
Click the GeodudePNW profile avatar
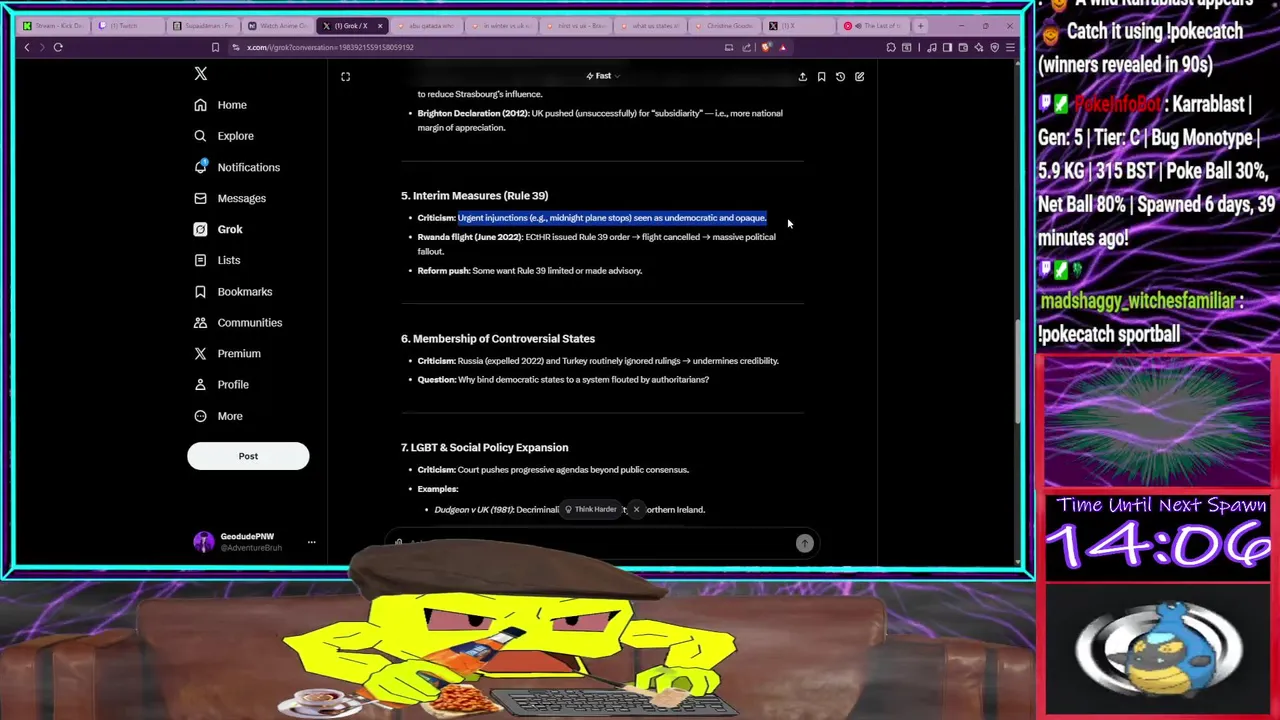click(x=203, y=542)
